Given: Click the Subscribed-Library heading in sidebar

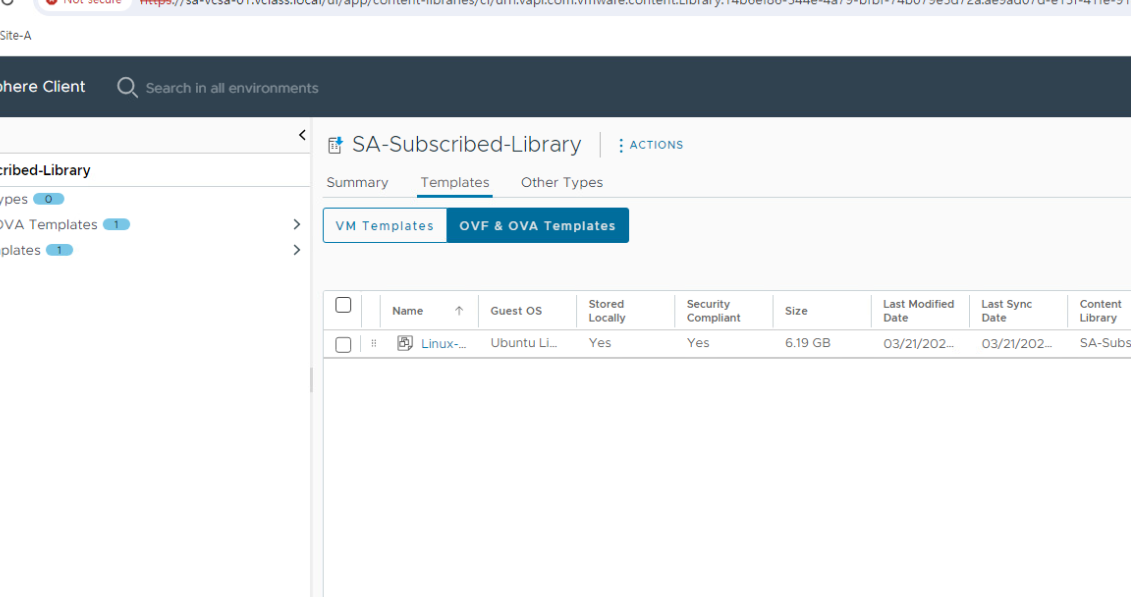Looking at the screenshot, I should (45, 170).
